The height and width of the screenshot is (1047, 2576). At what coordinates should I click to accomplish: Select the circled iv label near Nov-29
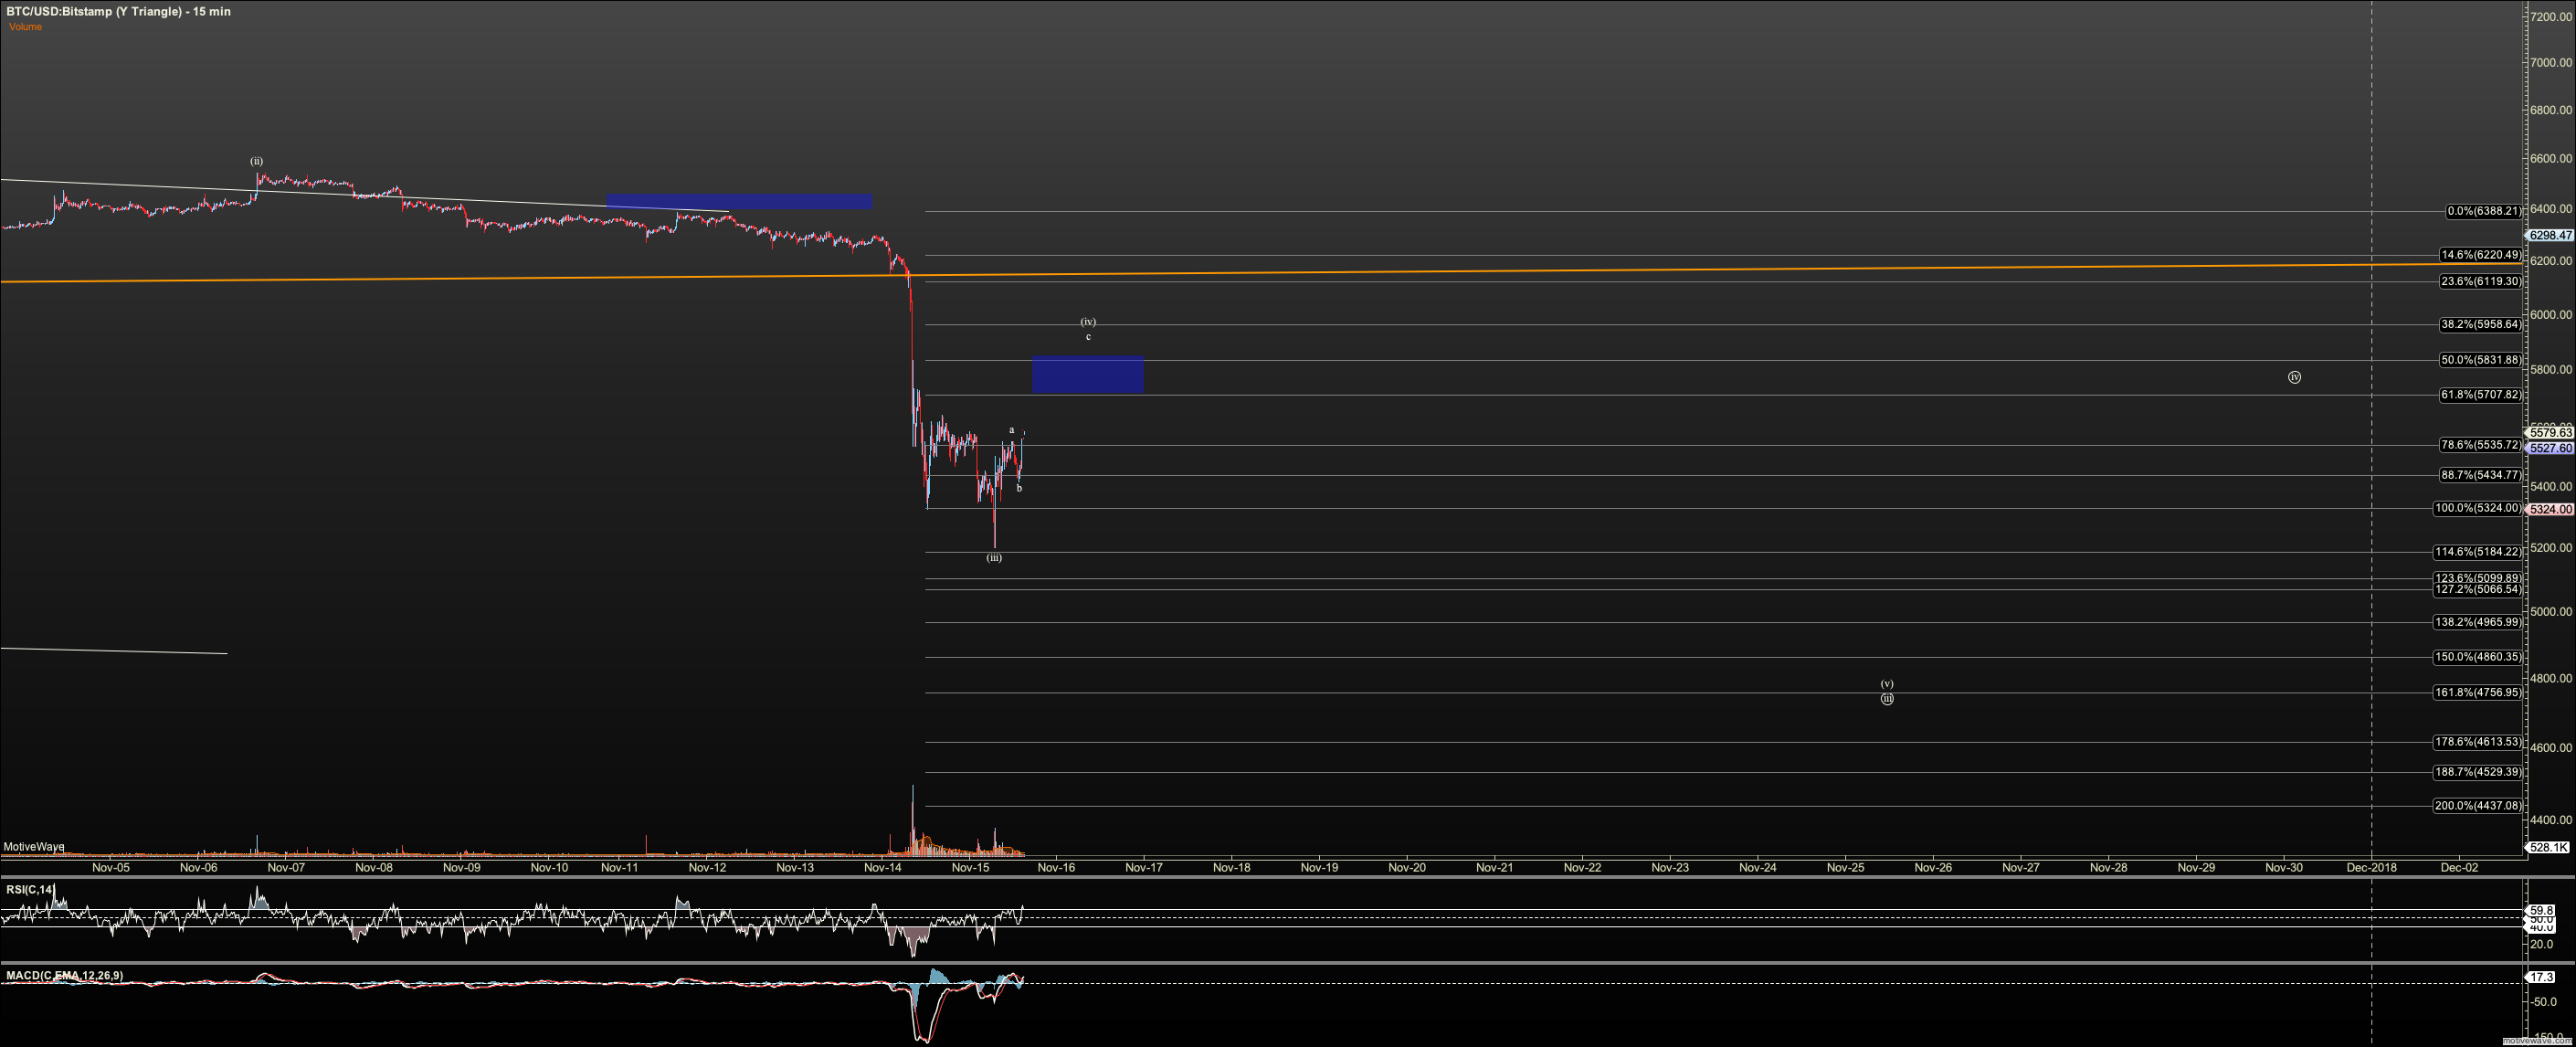(x=2294, y=378)
